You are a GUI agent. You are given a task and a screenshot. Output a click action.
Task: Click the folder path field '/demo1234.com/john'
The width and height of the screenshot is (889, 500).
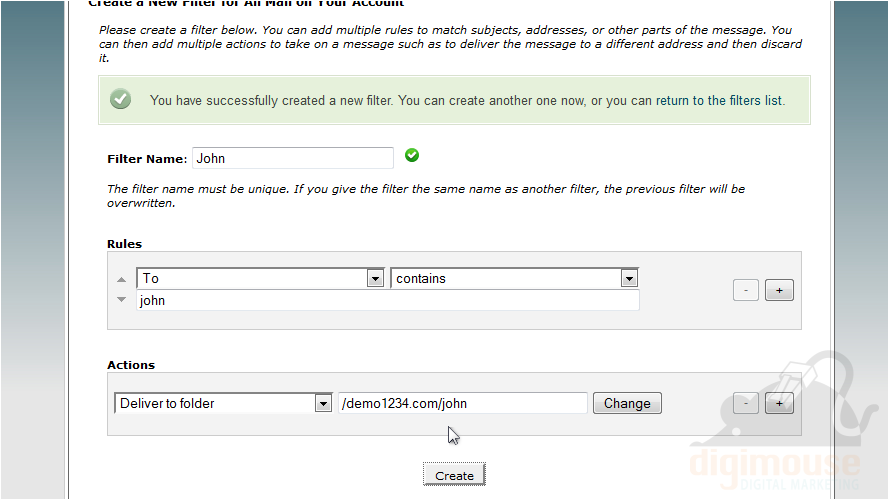[463, 404]
